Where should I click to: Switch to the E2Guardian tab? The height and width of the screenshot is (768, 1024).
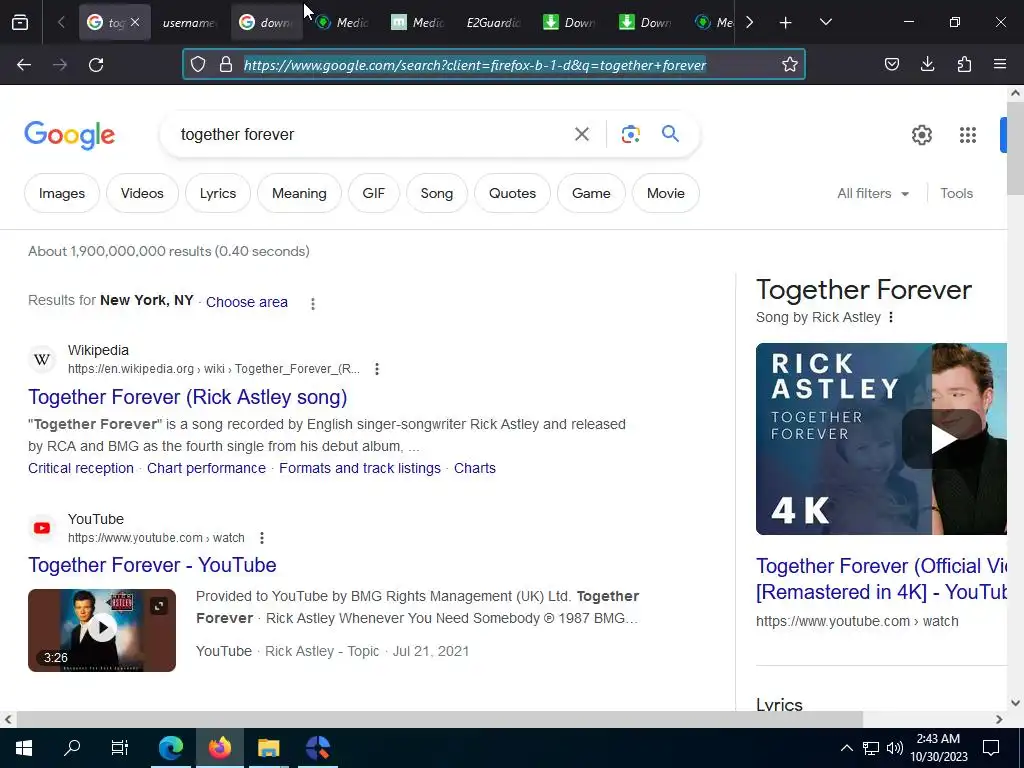pos(493,23)
